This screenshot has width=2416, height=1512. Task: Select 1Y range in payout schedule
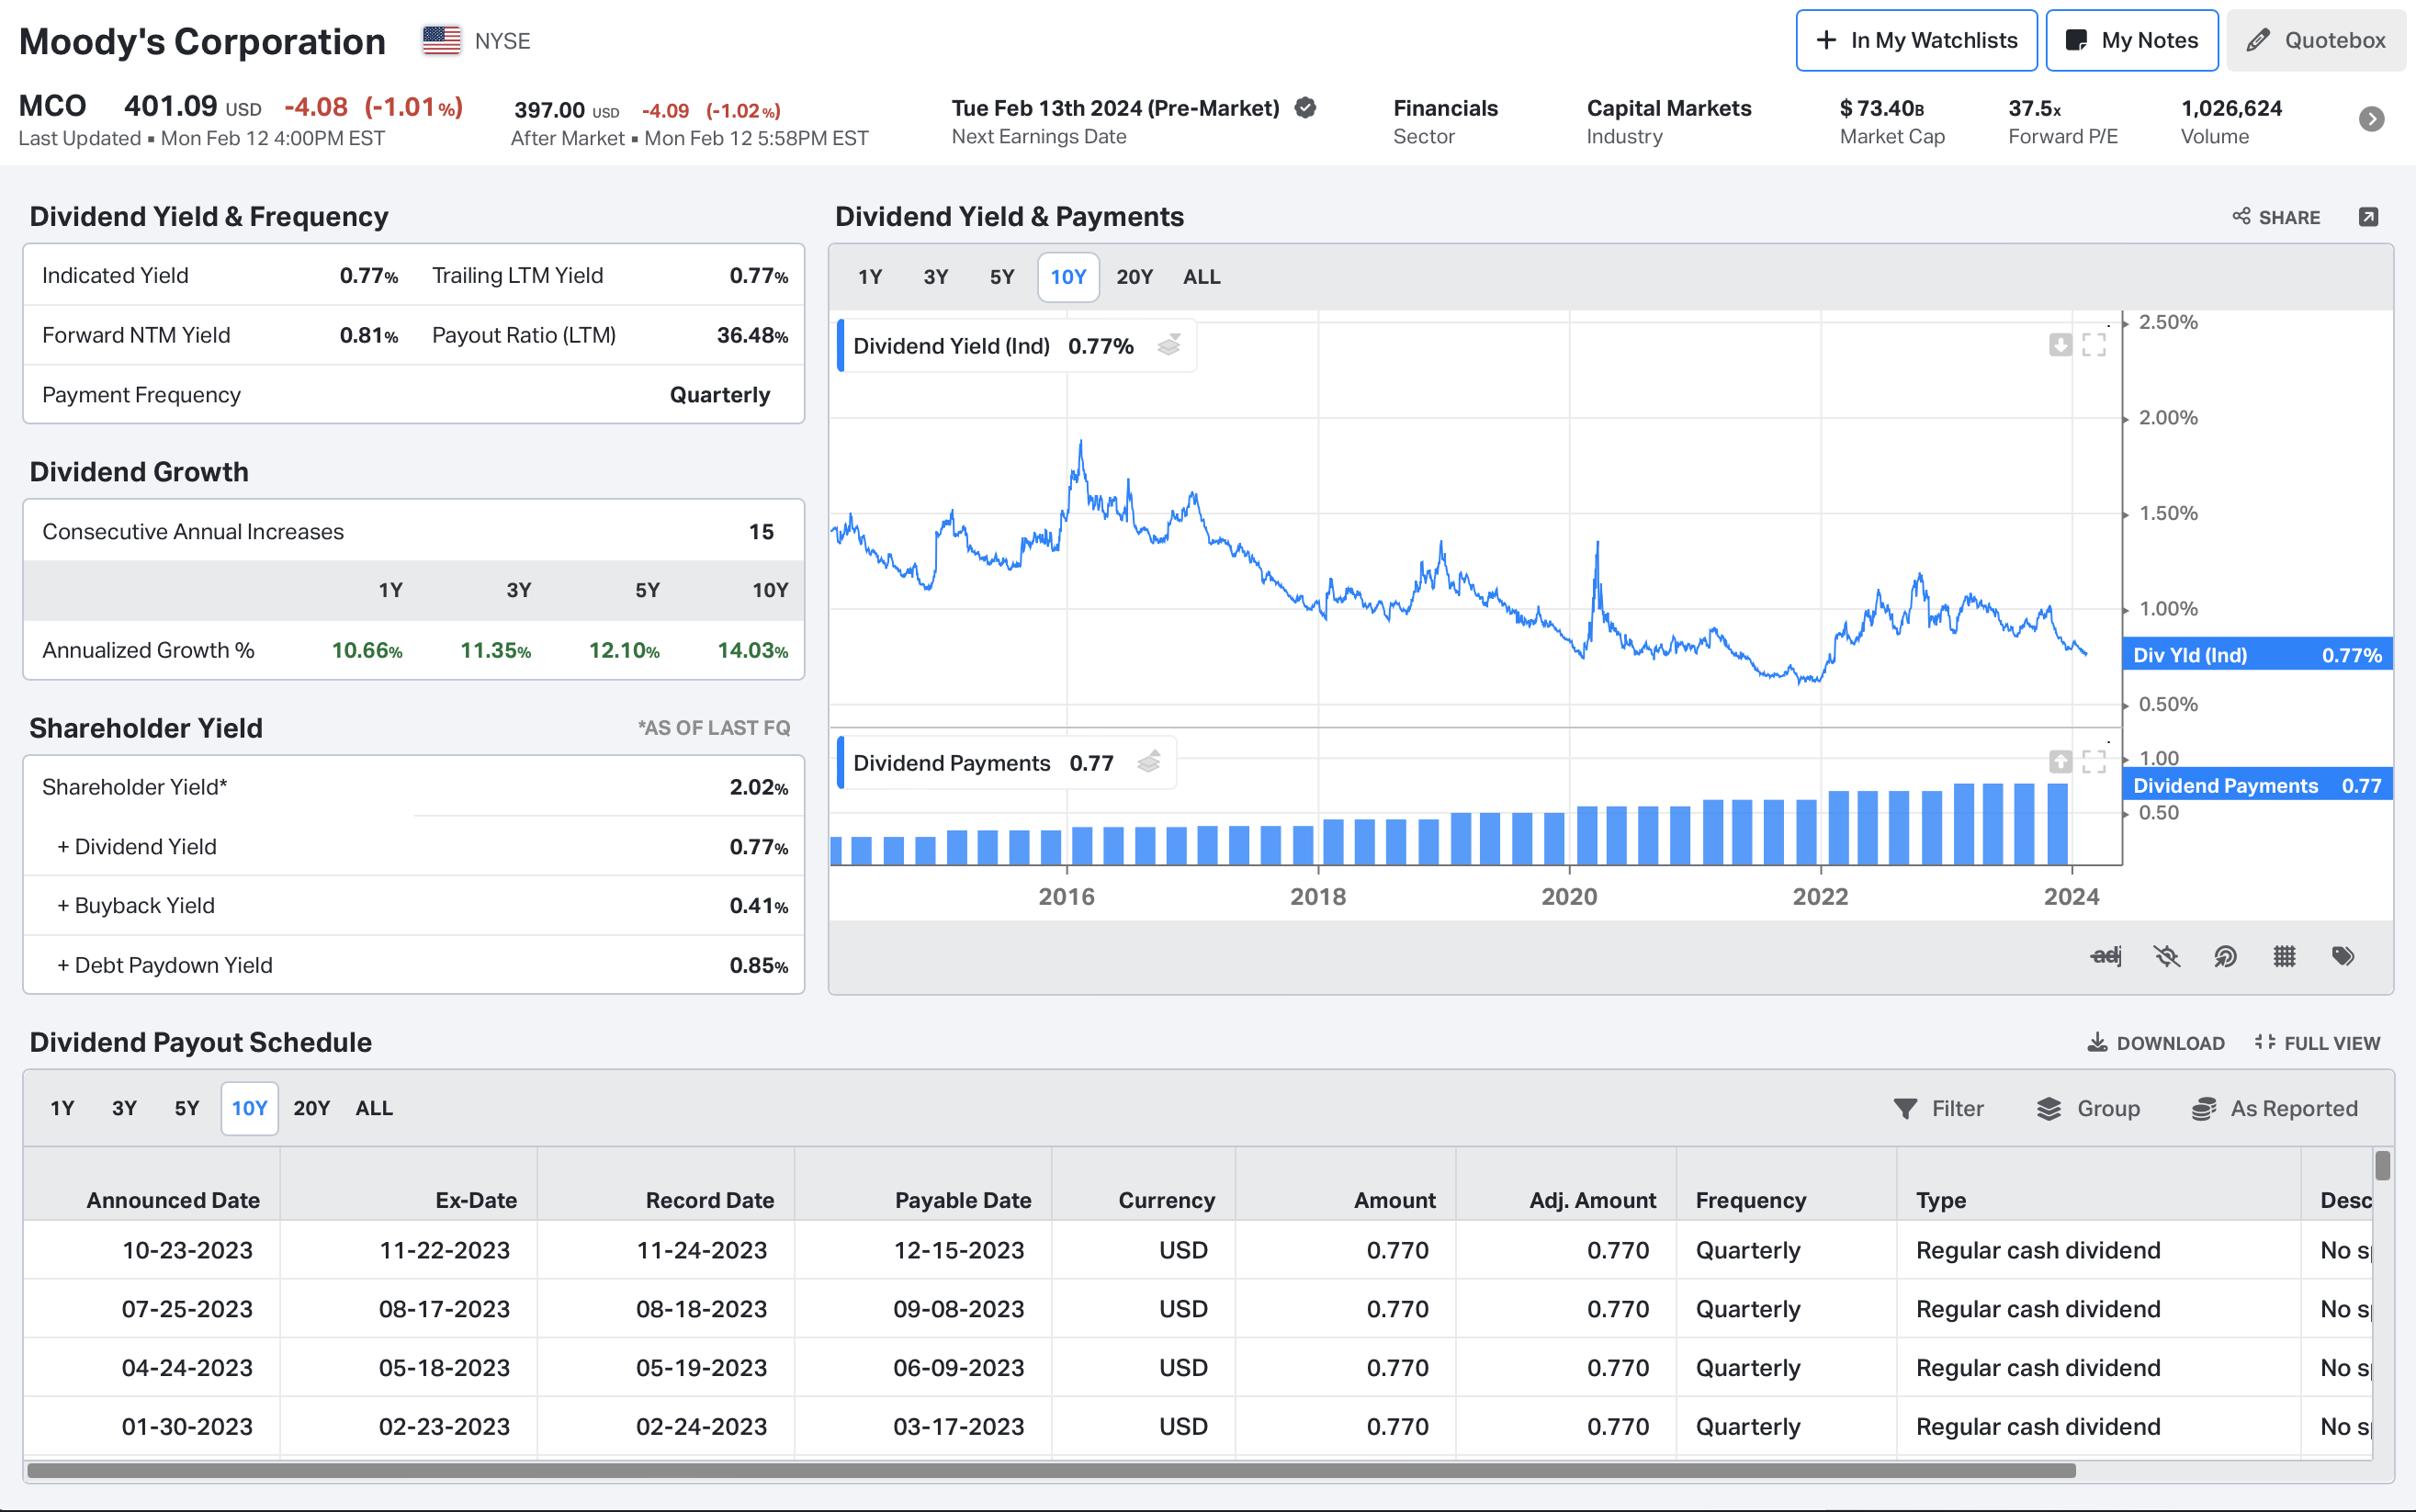(x=62, y=1108)
